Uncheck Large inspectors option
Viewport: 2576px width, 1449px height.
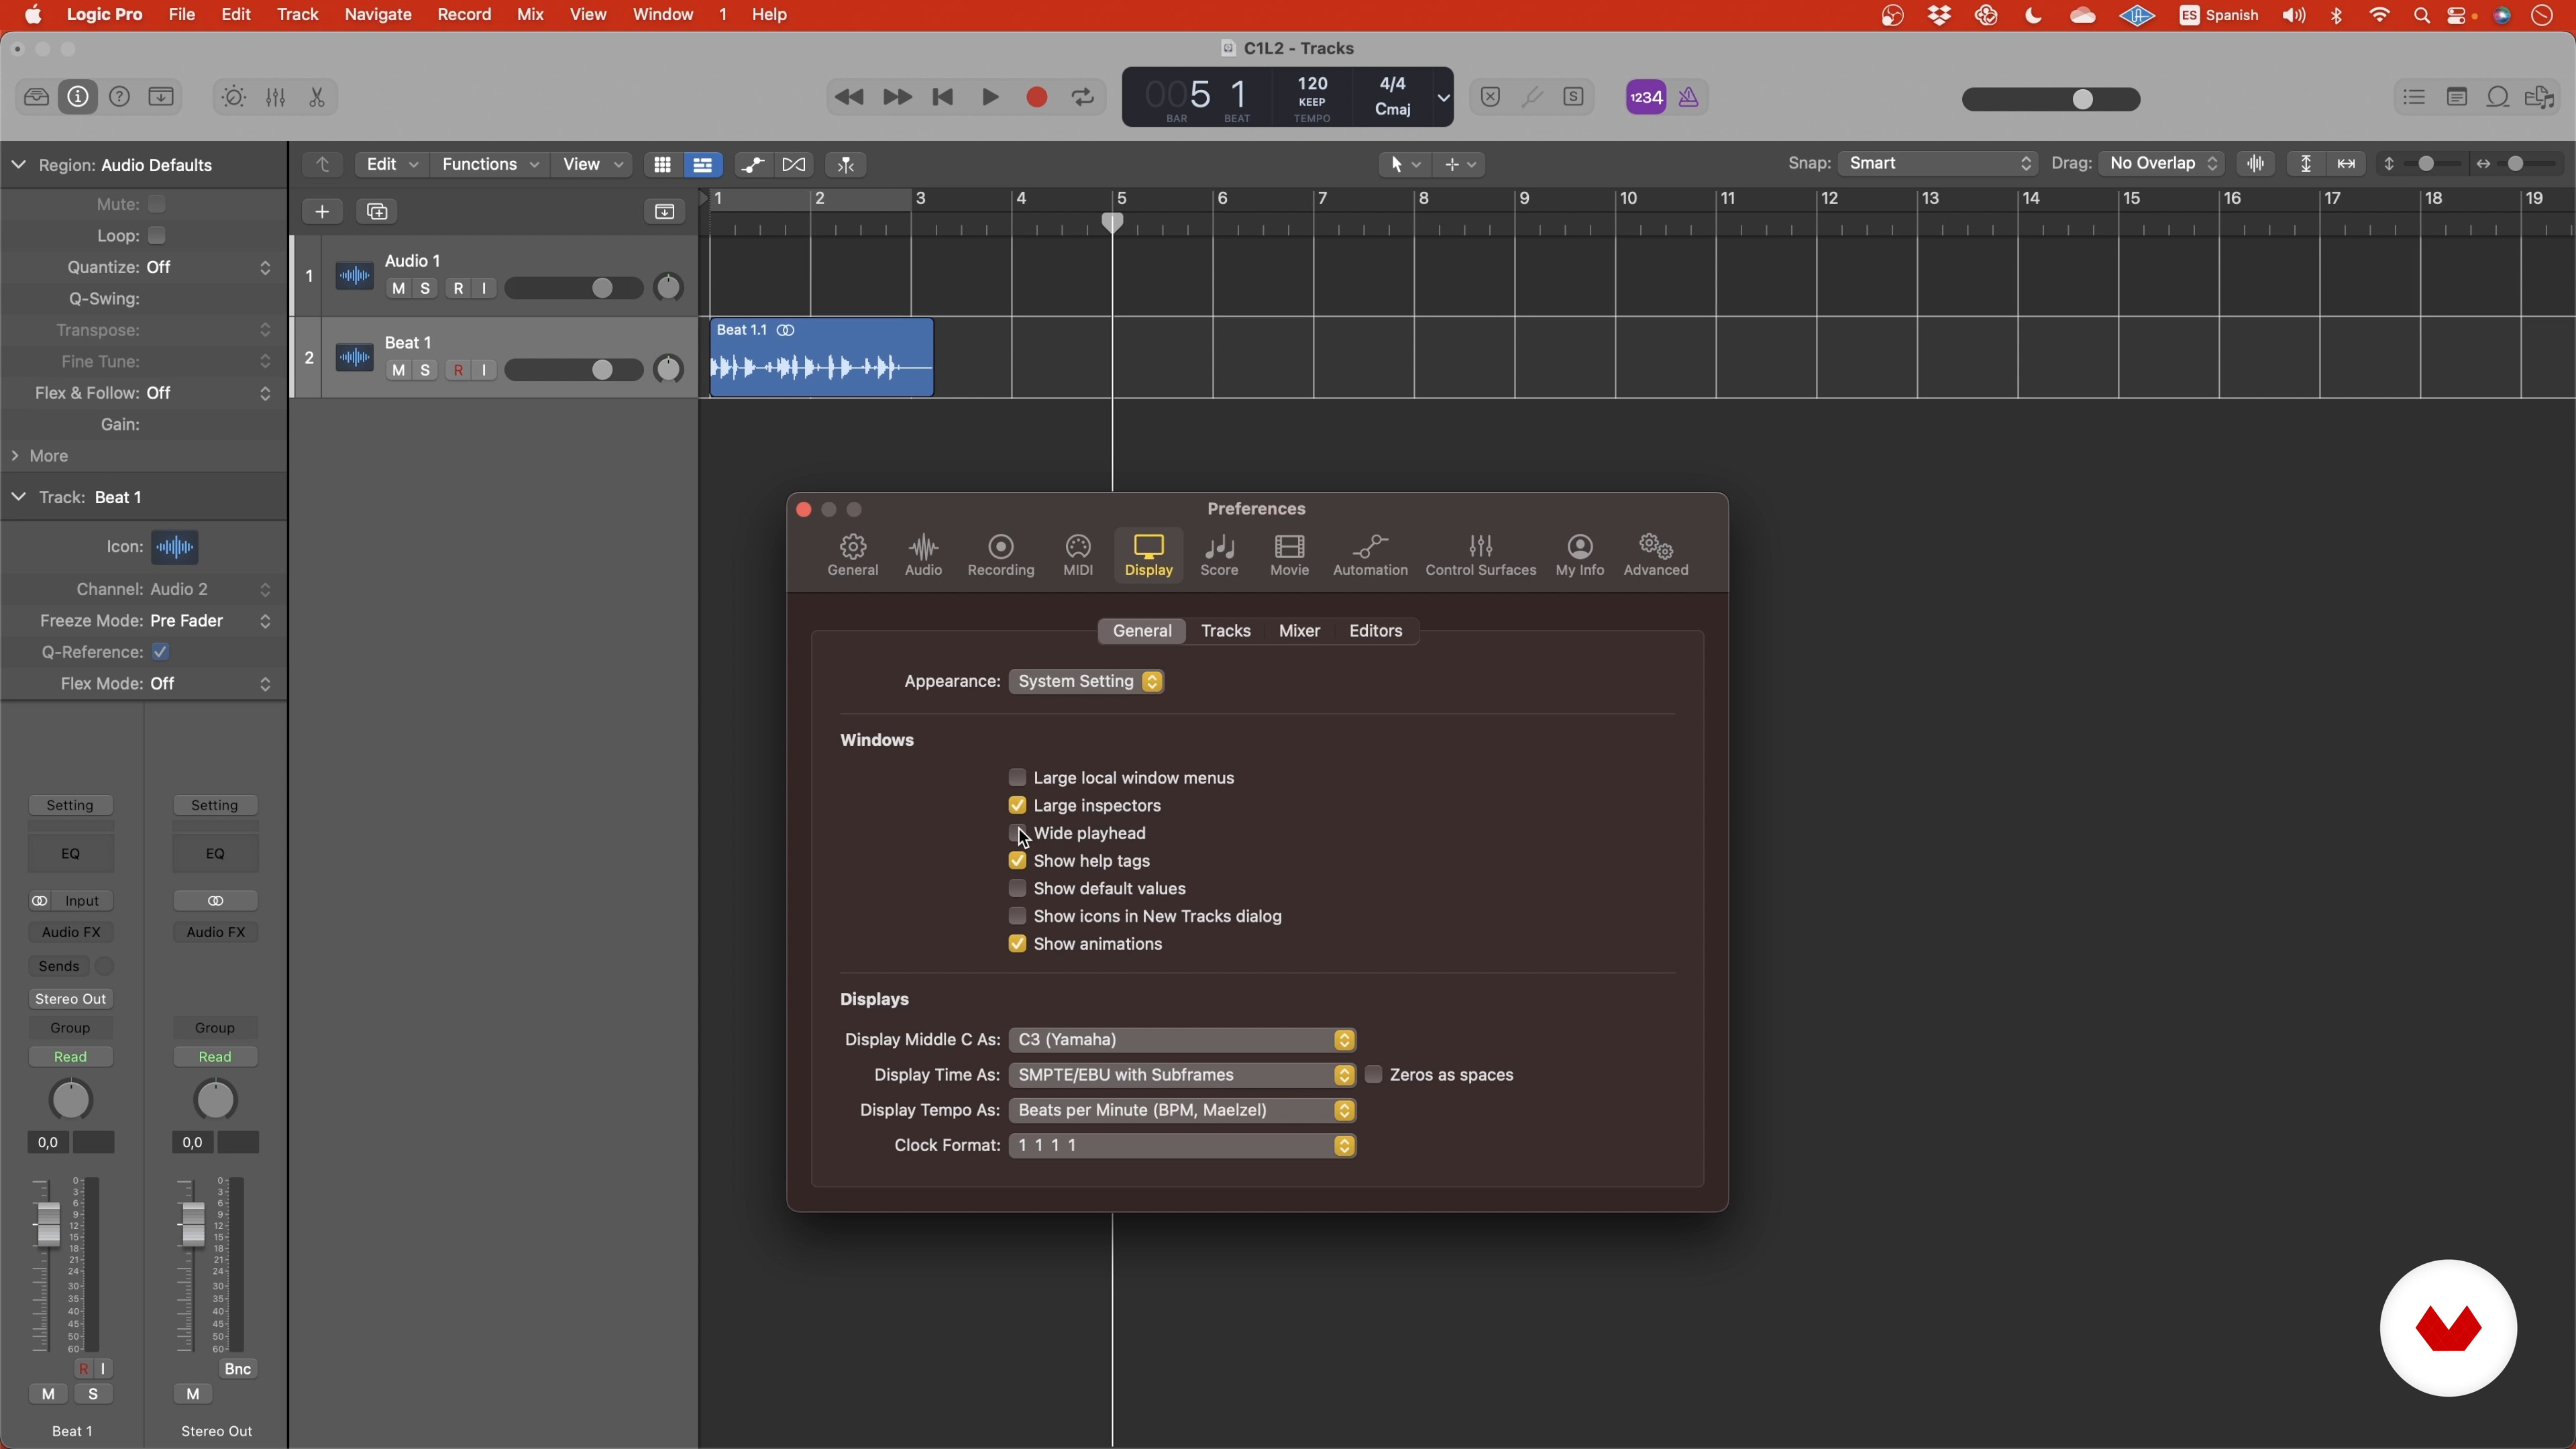coord(1017,805)
